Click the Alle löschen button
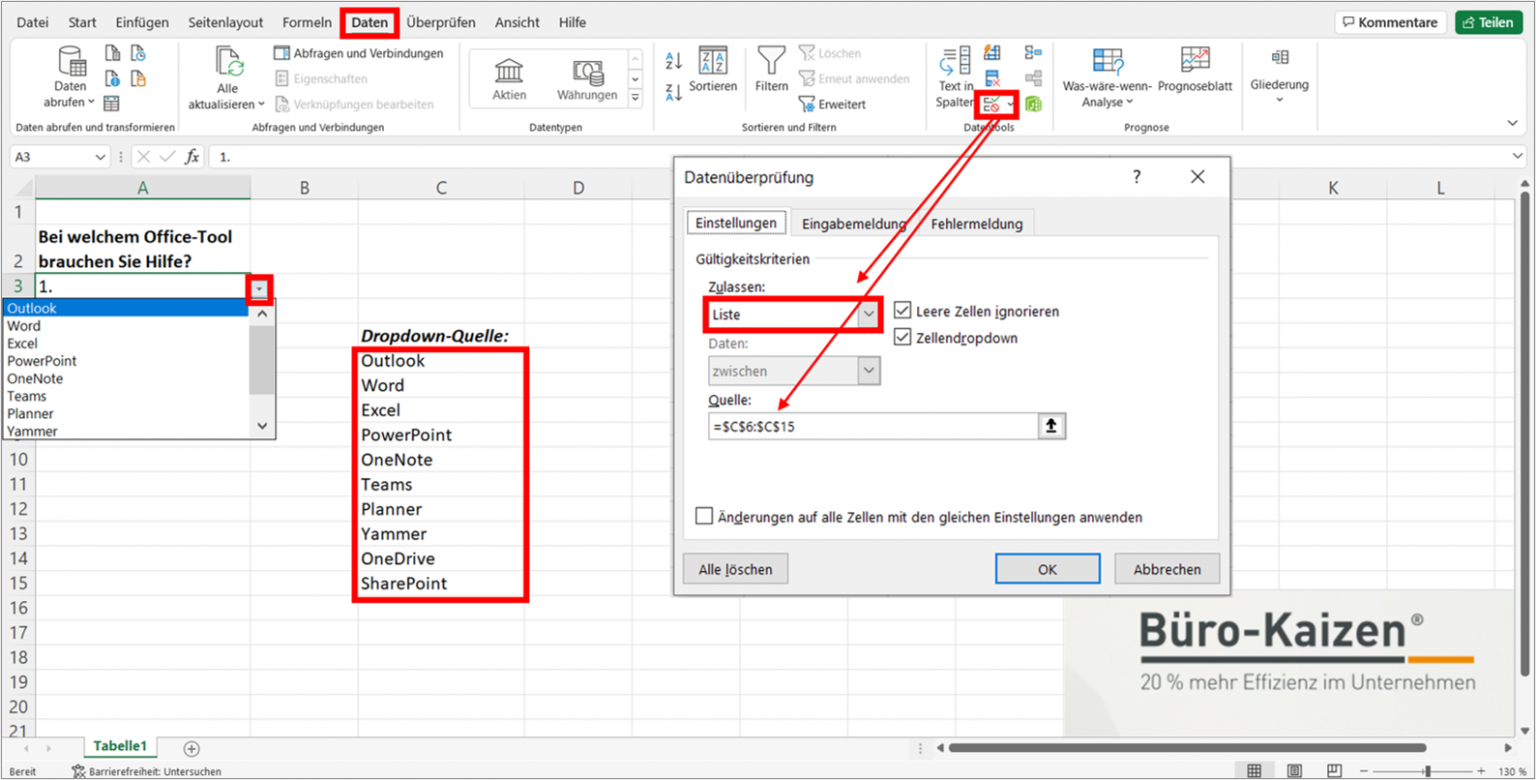Image resolution: width=1536 pixels, height=780 pixels. (x=736, y=568)
